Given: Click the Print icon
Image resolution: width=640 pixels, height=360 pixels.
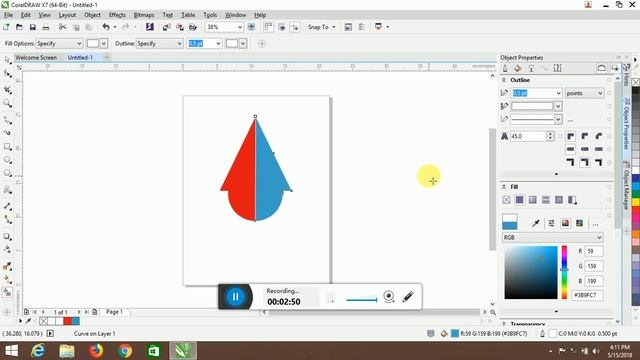Looking at the screenshot, I should 46,27.
